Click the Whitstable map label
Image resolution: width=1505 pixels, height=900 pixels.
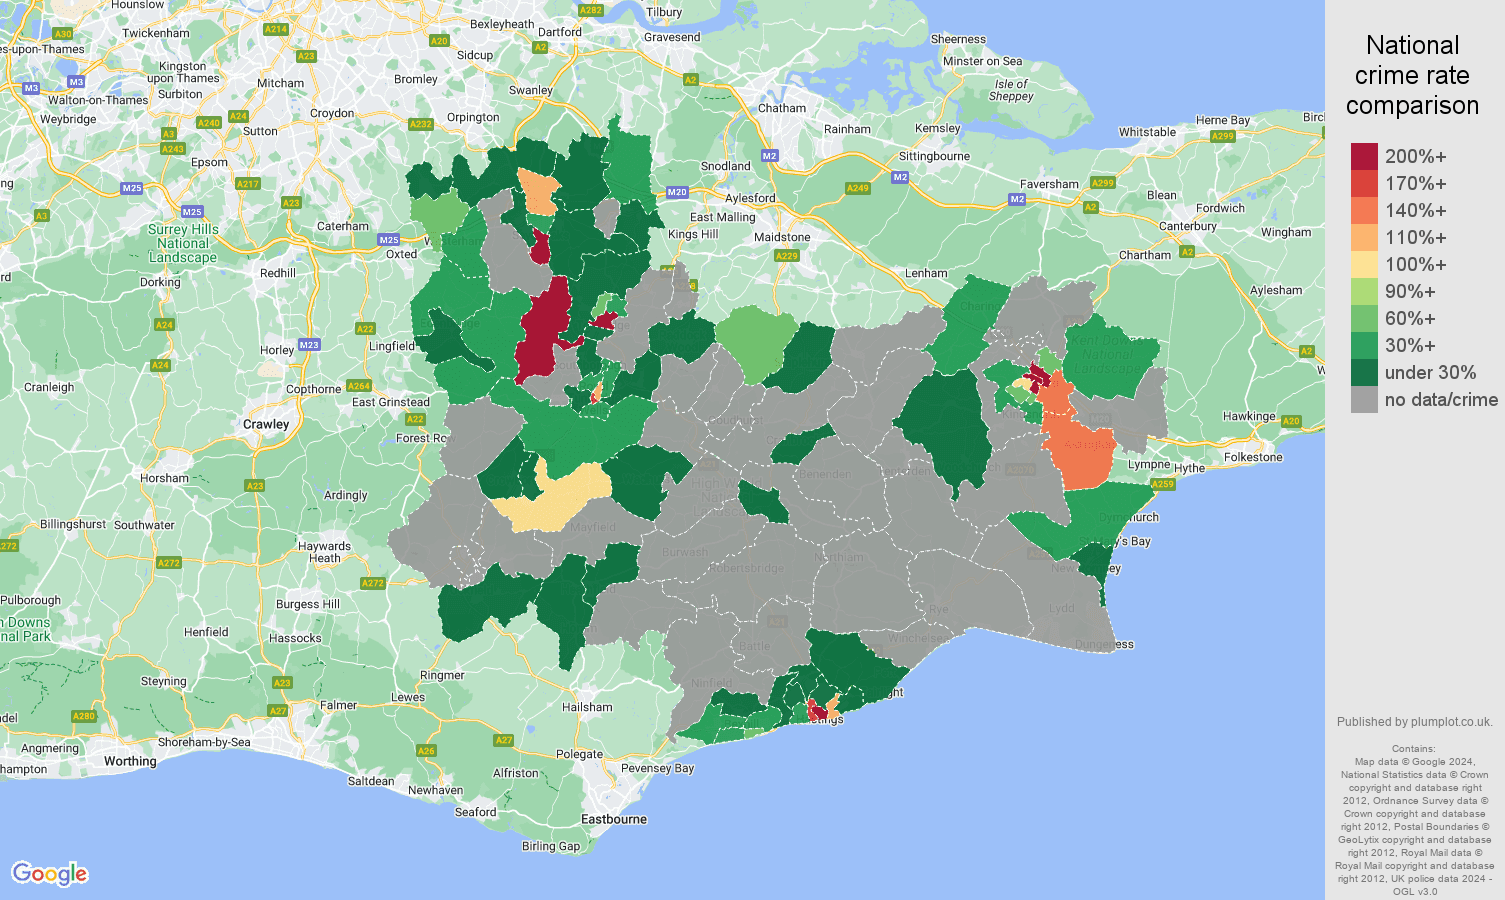click(1147, 132)
